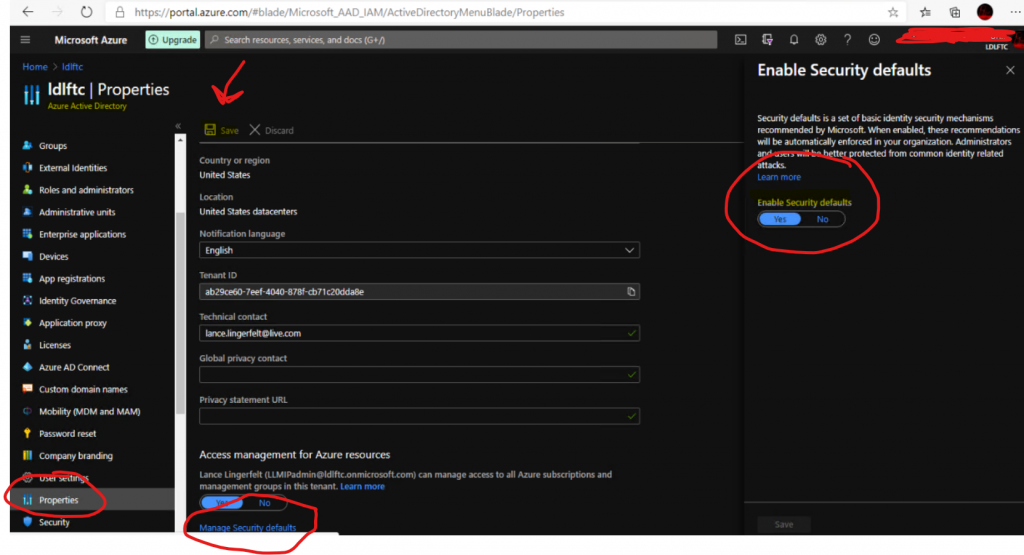Viewport: 1024px width, 555px height.
Task: Expand the Notification language dropdown
Action: (x=419, y=250)
